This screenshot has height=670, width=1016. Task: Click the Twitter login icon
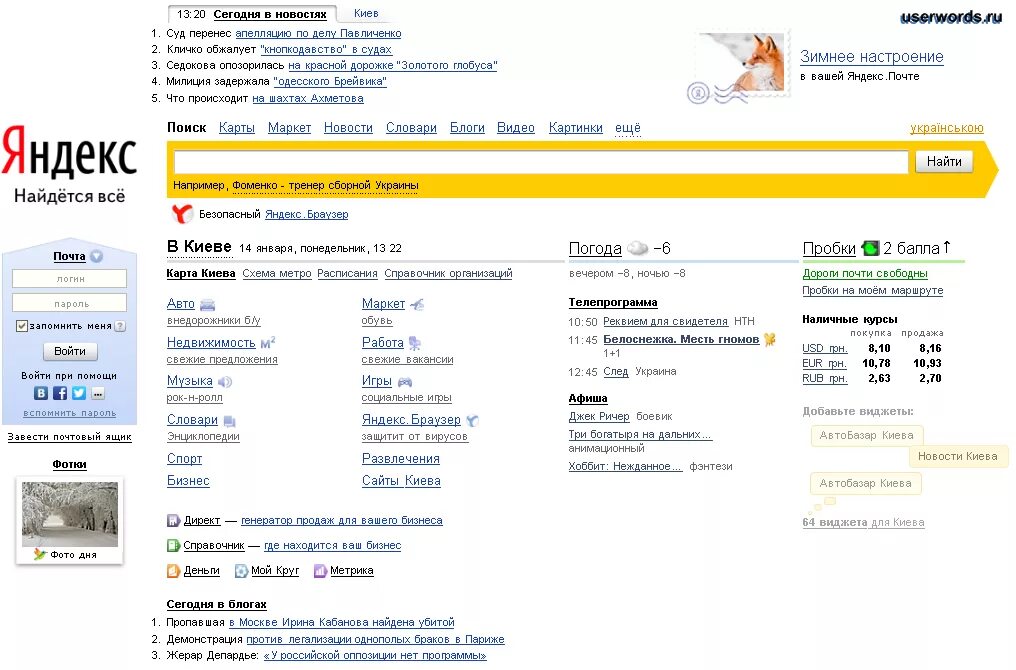pyautogui.click(x=79, y=393)
